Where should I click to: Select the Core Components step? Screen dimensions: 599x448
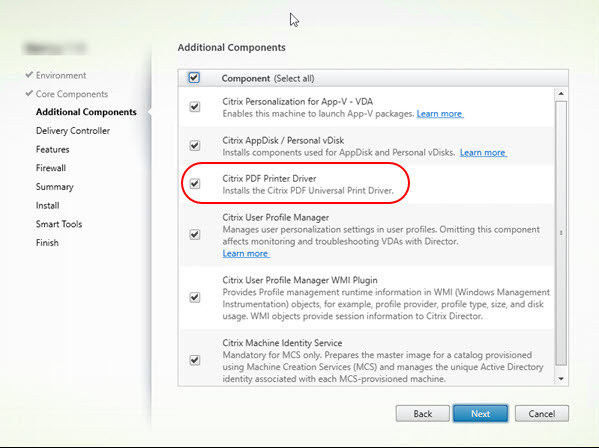pyautogui.click(x=72, y=94)
